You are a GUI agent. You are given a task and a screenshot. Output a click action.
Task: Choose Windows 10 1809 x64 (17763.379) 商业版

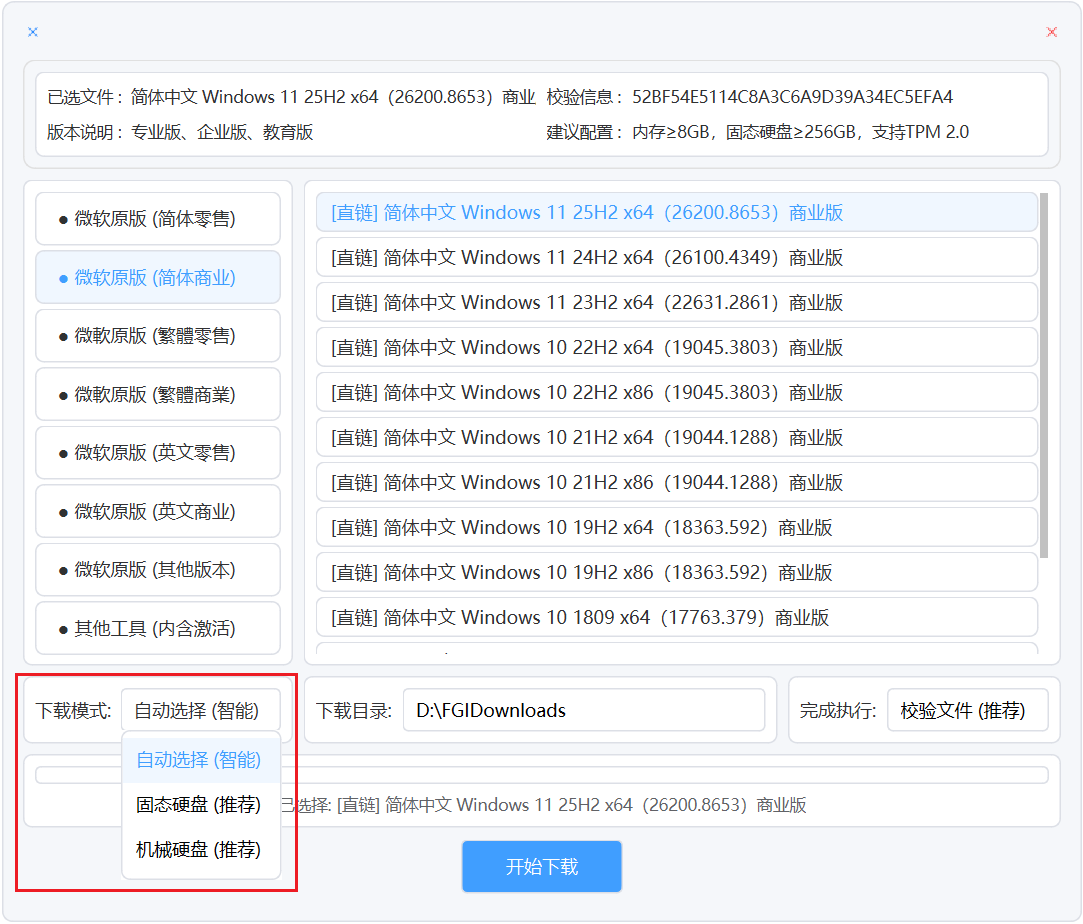tap(677, 617)
